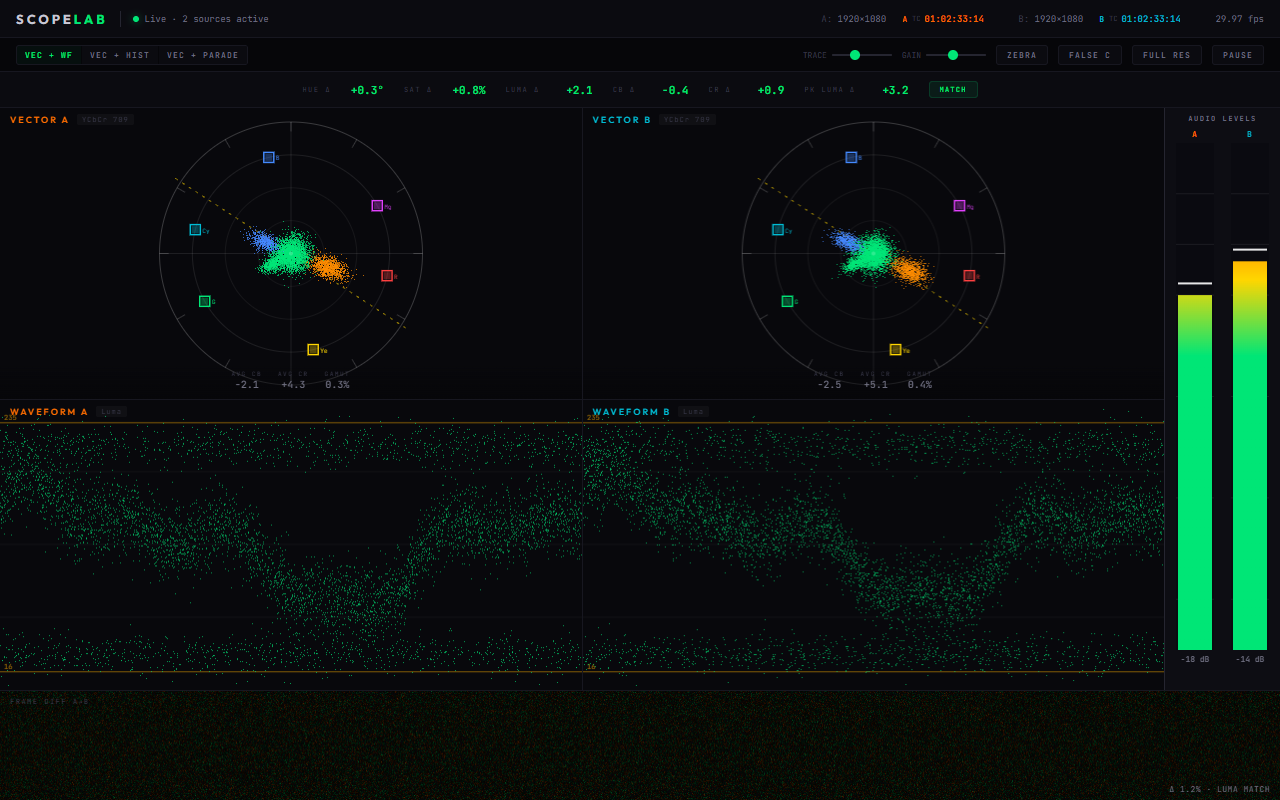Click the green Live status dot

136,19
